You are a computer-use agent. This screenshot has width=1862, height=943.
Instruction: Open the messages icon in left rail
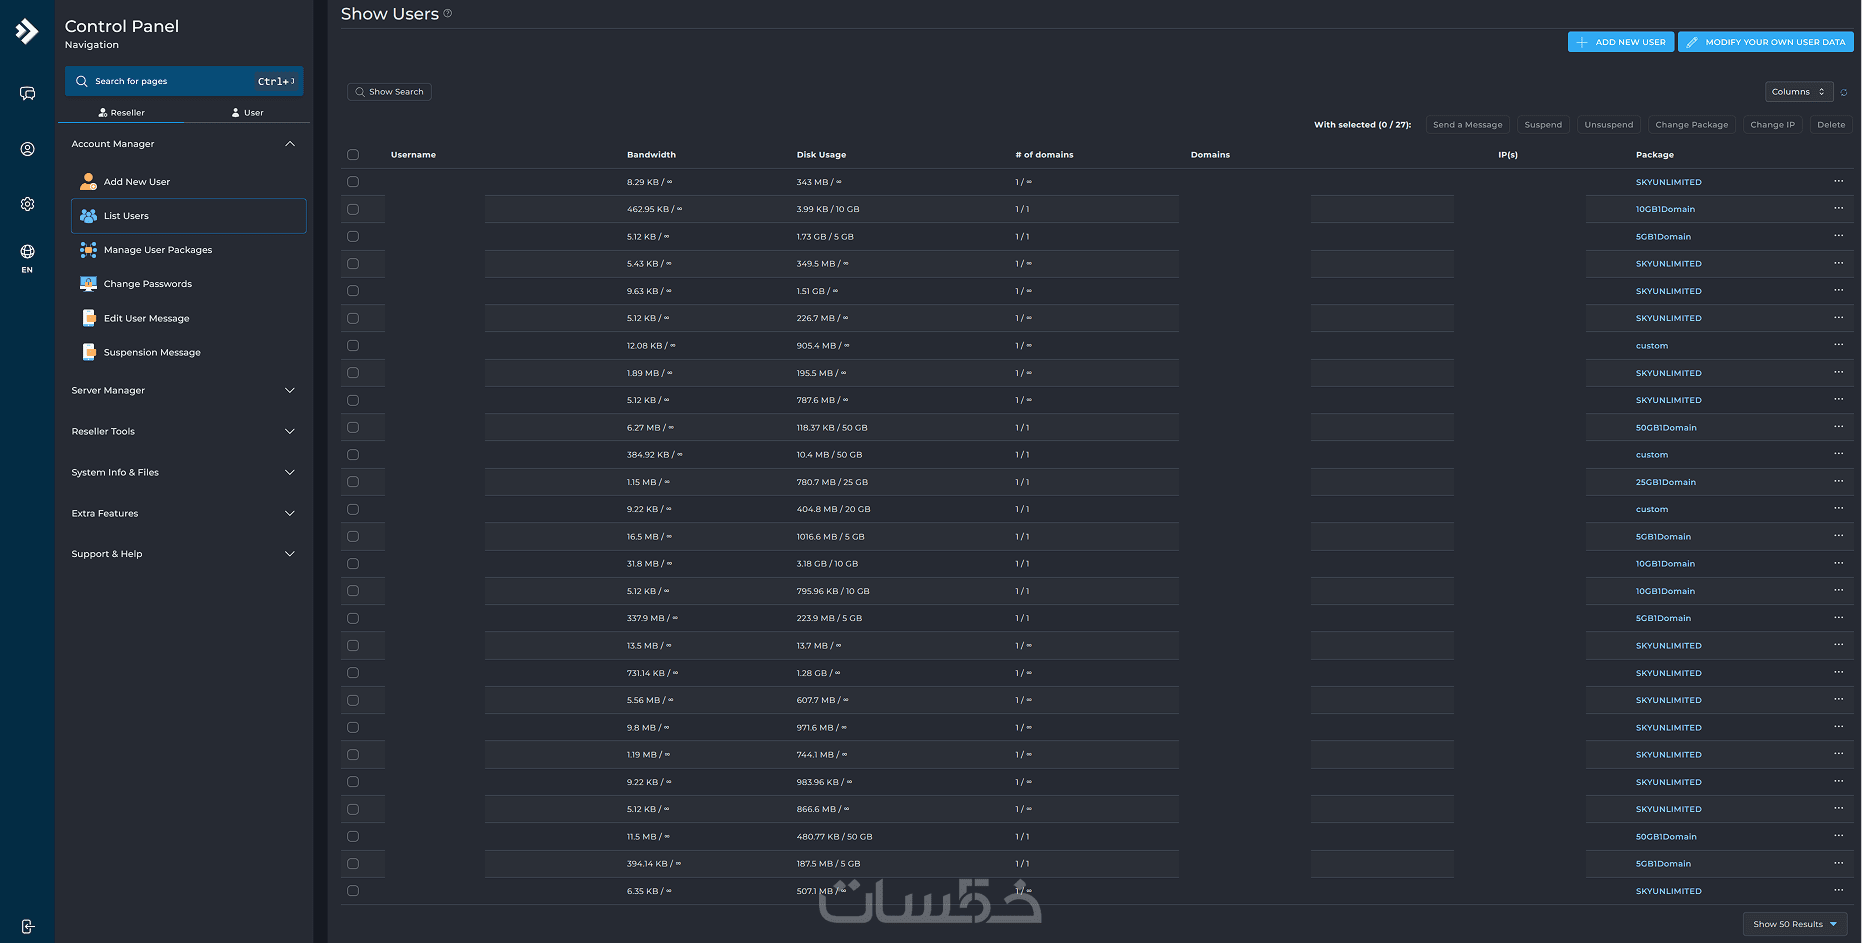point(27,94)
